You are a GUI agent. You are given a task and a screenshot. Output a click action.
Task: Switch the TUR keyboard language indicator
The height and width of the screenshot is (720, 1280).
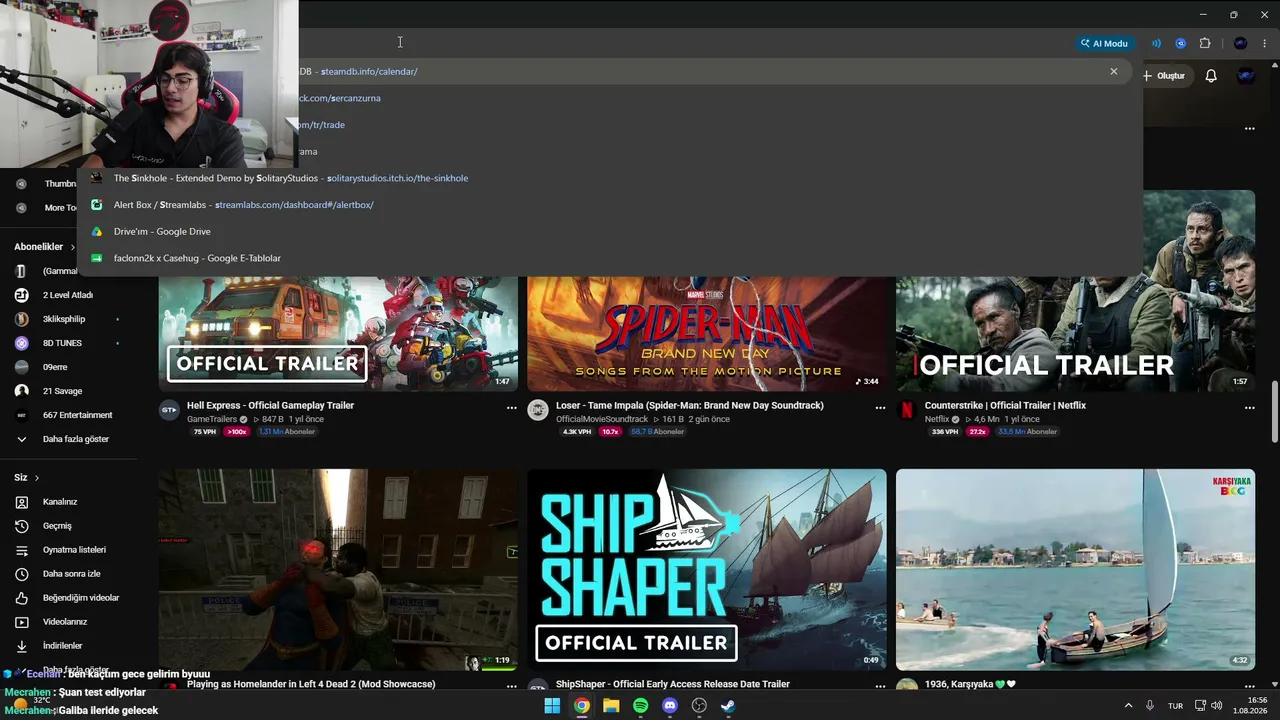point(1176,706)
